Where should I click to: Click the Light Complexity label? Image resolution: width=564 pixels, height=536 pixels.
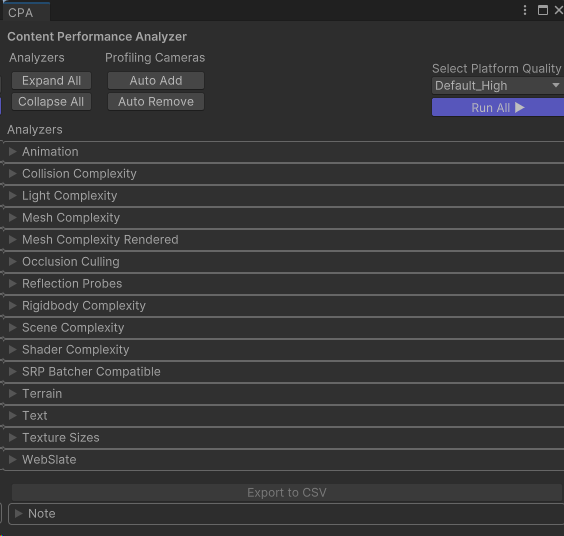pos(70,196)
